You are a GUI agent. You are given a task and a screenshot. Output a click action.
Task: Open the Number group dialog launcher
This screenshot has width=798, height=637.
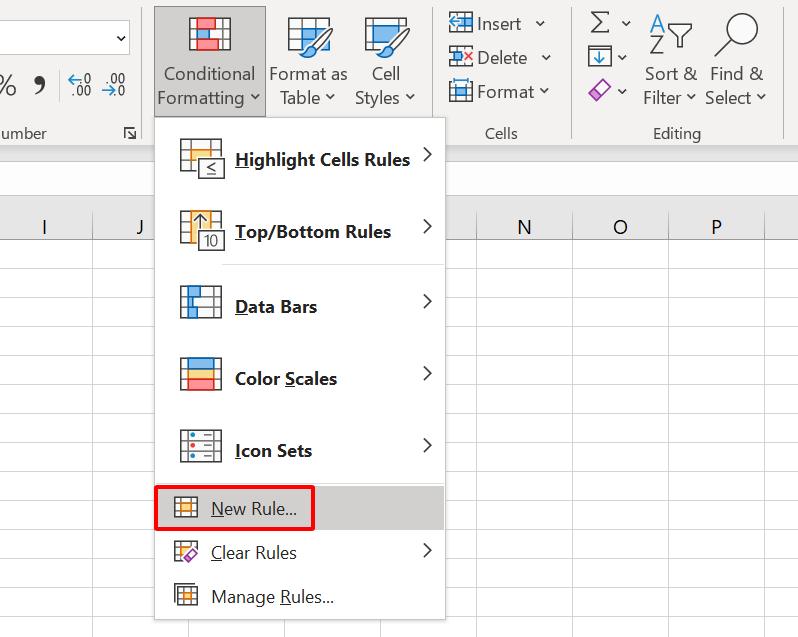point(130,133)
